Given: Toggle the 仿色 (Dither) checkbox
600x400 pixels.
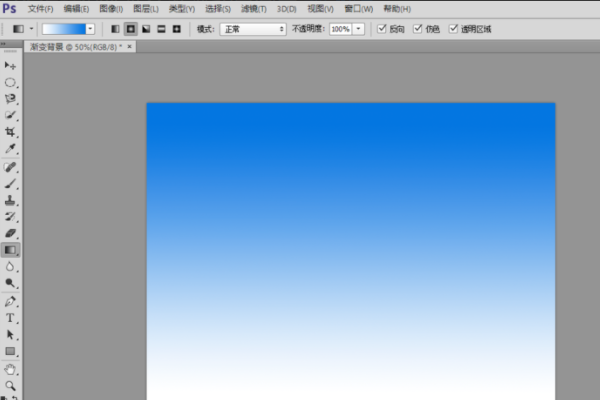Looking at the screenshot, I should (418, 29).
